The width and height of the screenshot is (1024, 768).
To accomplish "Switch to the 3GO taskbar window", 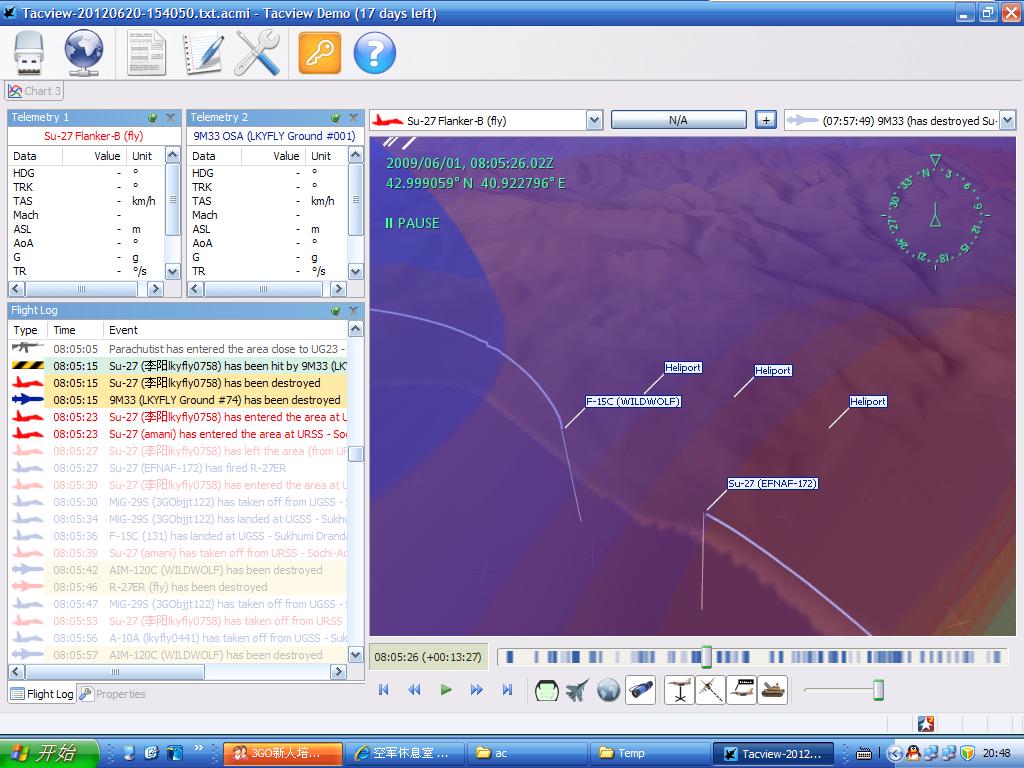I will (283, 753).
